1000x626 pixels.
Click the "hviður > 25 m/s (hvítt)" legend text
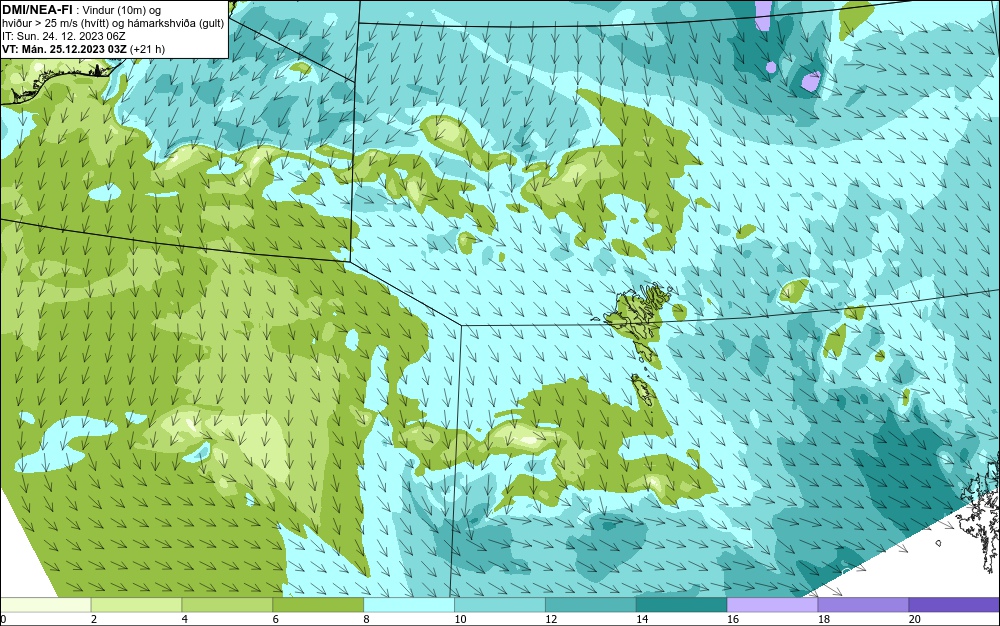point(54,23)
